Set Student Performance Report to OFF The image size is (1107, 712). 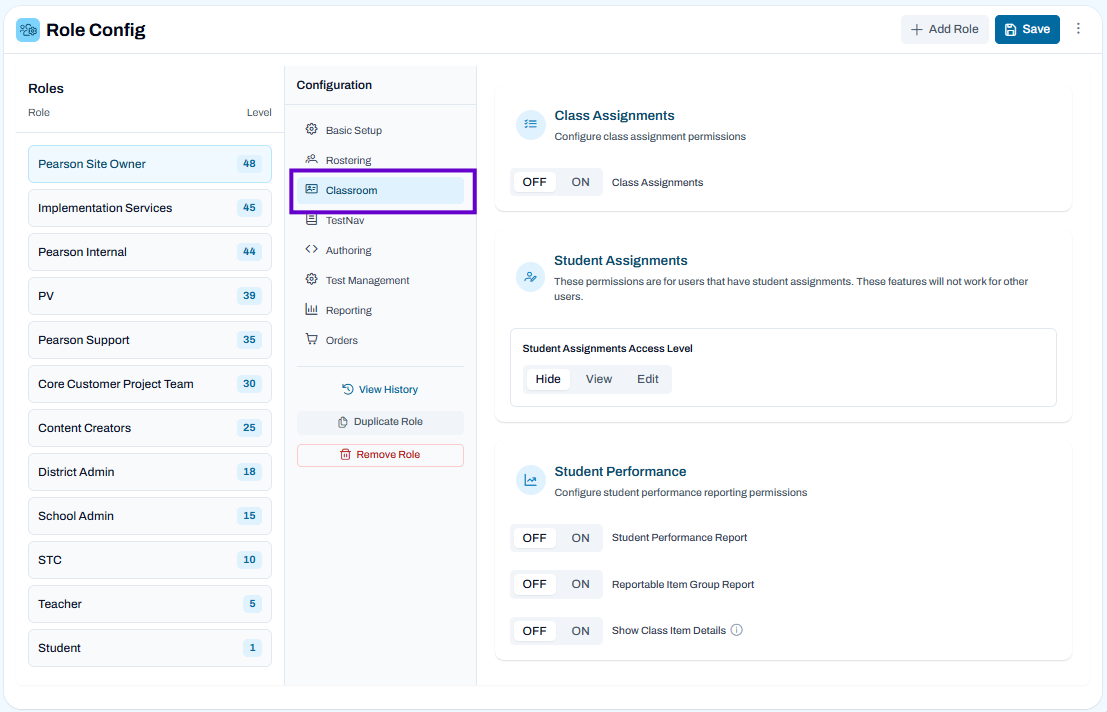(x=534, y=538)
